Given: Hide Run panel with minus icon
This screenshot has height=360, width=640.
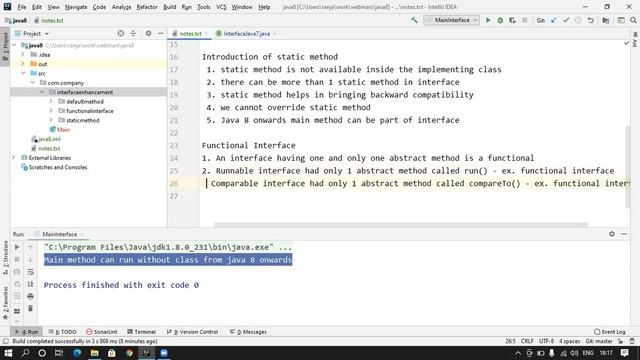Looking at the screenshot, I should 624,234.
